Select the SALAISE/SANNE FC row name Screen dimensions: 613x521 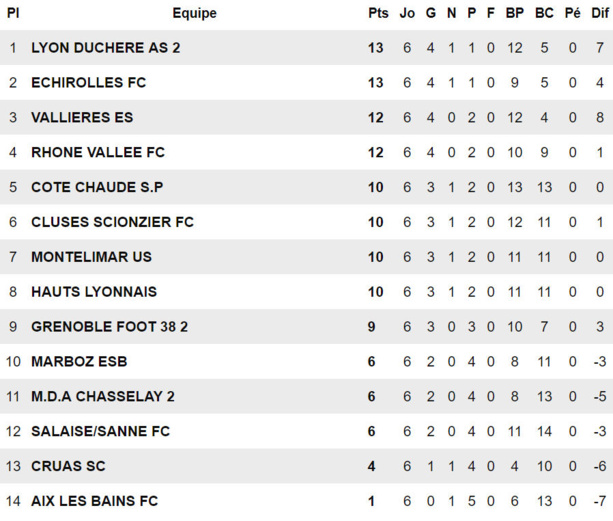[x=100, y=431]
